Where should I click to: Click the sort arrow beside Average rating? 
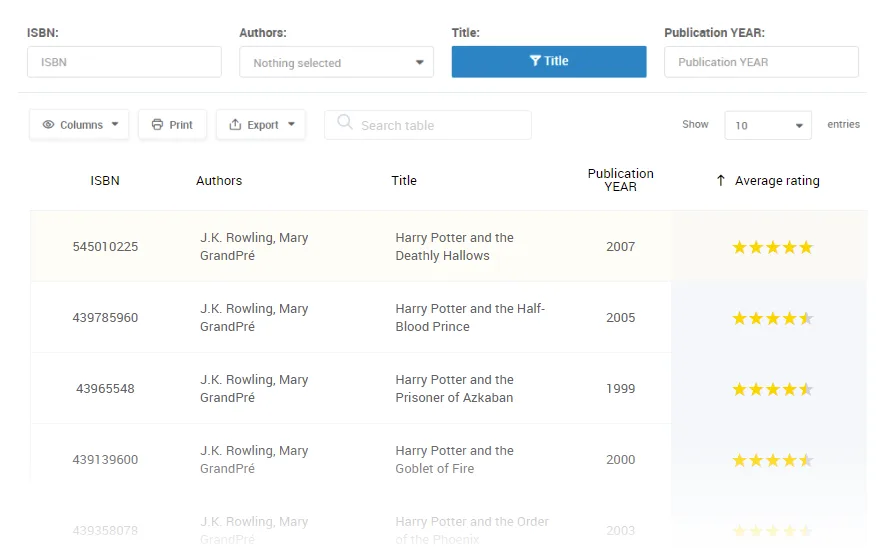tap(720, 181)
